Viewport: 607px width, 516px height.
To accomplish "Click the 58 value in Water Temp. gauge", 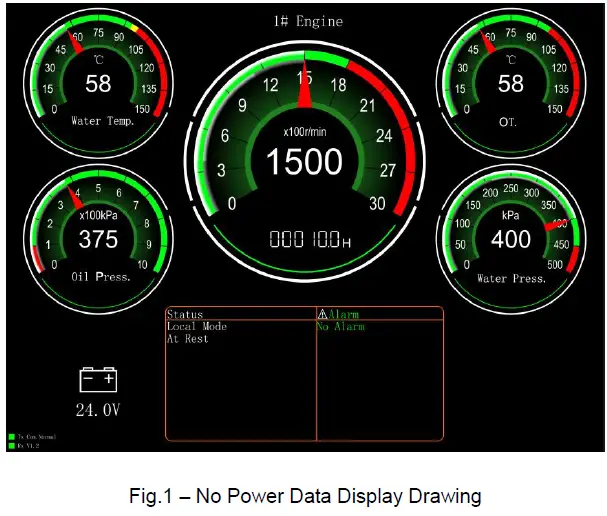I will click(x=98, y=84).
